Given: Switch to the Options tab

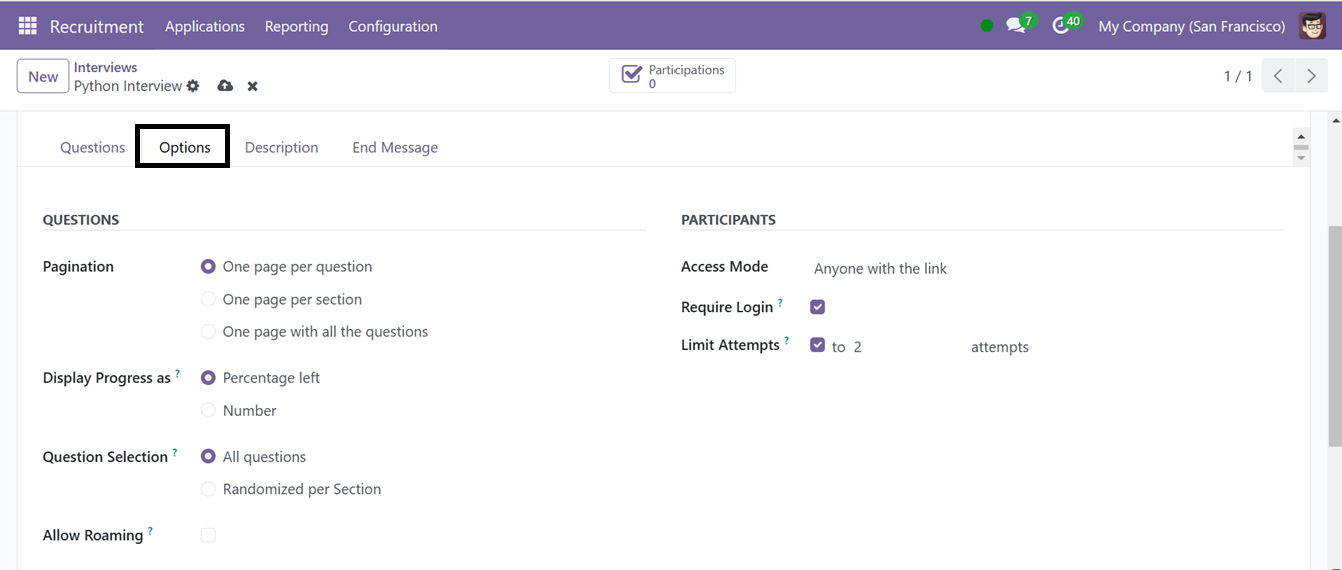Looking at the screenshot, I should pos(184,147).
